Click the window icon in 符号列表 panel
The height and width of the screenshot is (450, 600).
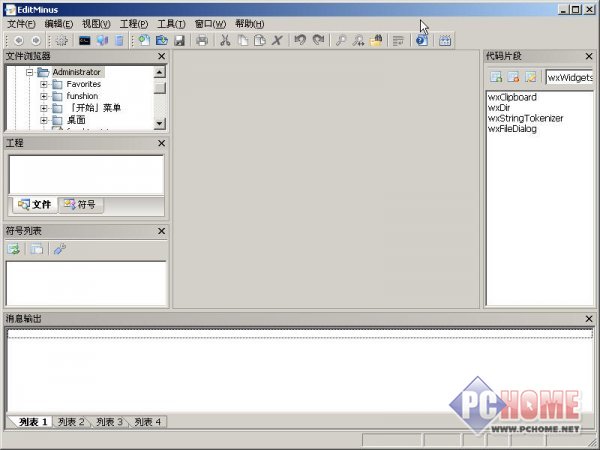click(x=37, y=249)
